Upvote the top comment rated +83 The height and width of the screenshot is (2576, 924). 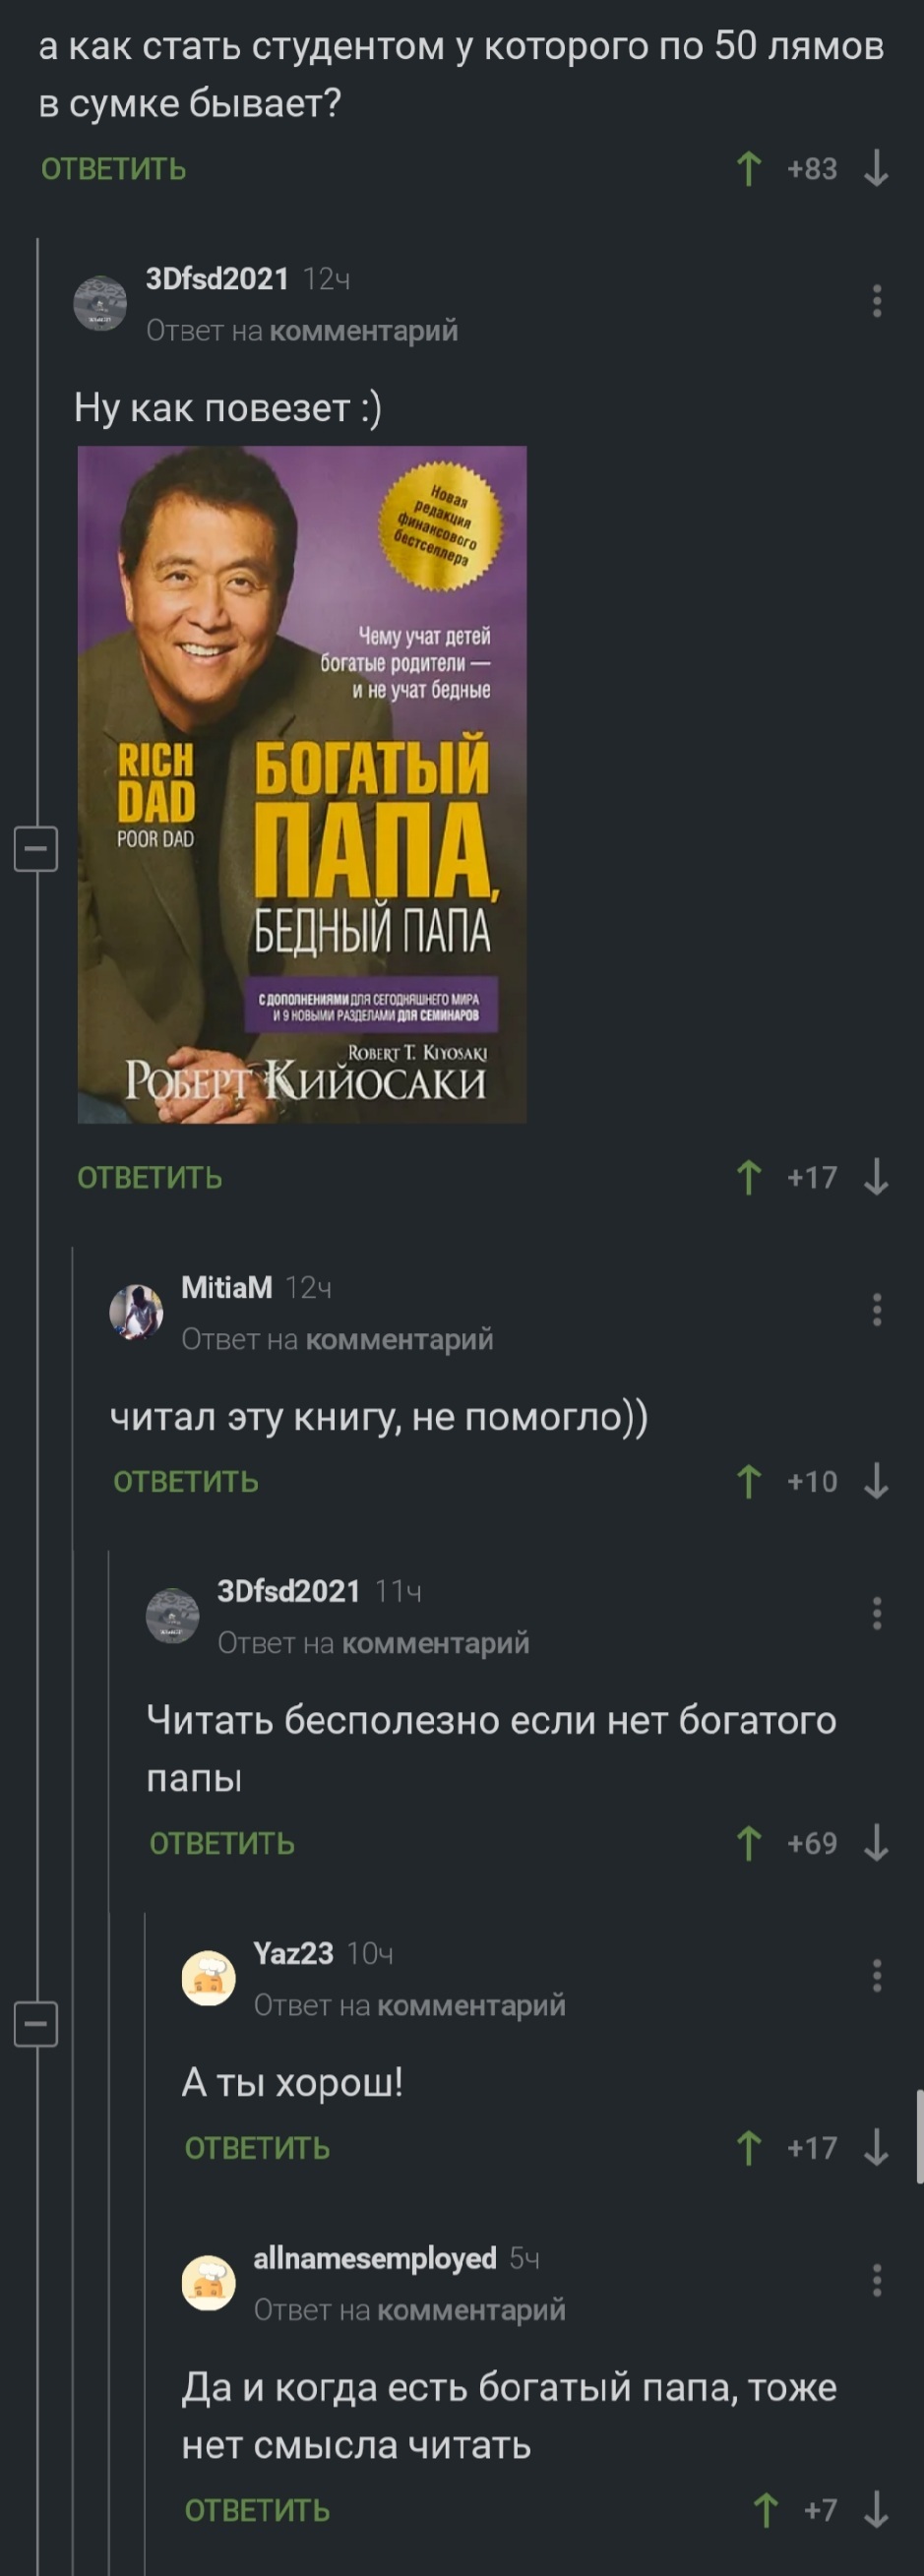pos(748,169)
